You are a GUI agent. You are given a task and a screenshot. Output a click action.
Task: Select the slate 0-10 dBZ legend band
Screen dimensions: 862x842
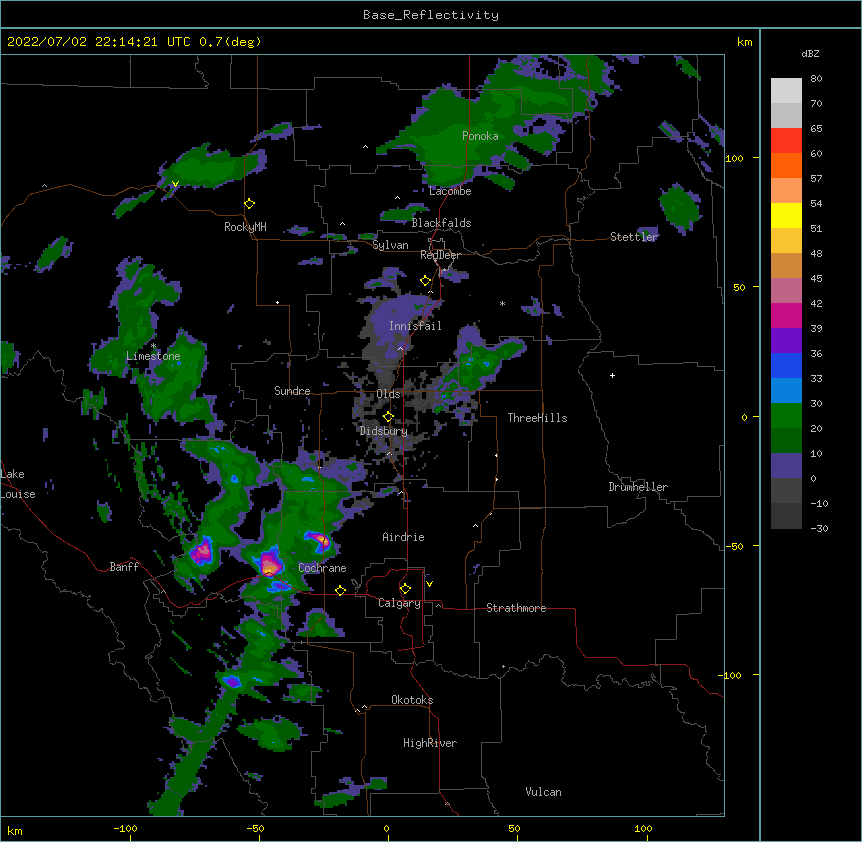[786, 466]
